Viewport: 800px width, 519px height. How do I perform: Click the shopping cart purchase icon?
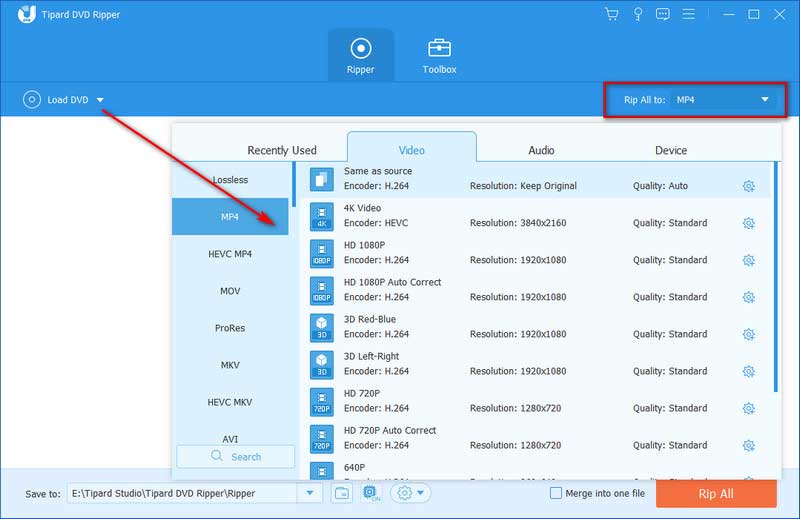click(x=612, y=14)
